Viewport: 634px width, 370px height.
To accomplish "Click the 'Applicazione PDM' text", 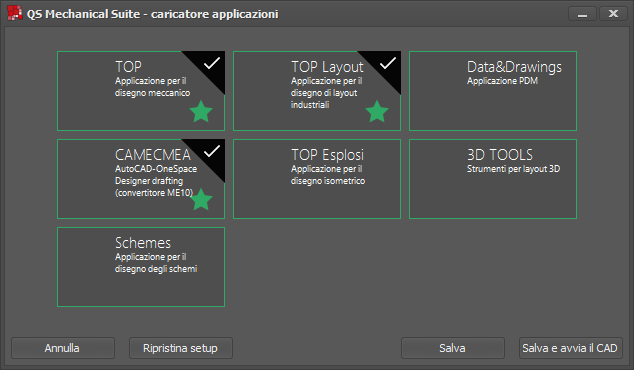I will pos(502,81).
